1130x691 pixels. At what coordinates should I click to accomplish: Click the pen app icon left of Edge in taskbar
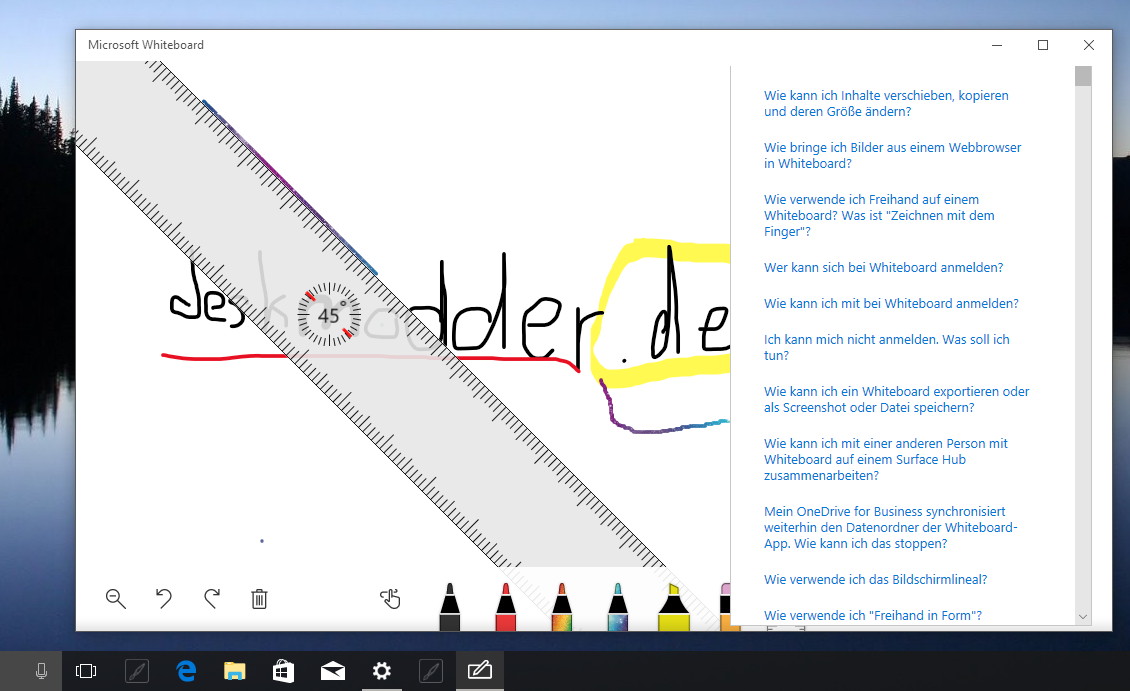[137, 671]
